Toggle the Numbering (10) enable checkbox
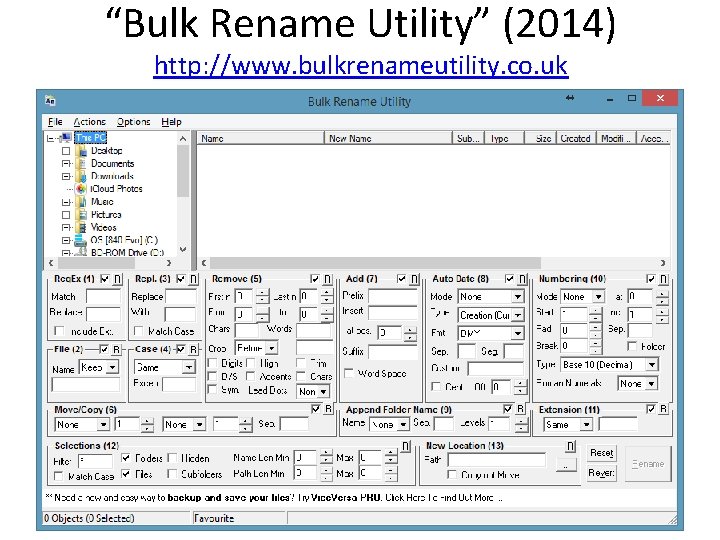The height and width of the screenshot is (540, 720). (651, 278)
